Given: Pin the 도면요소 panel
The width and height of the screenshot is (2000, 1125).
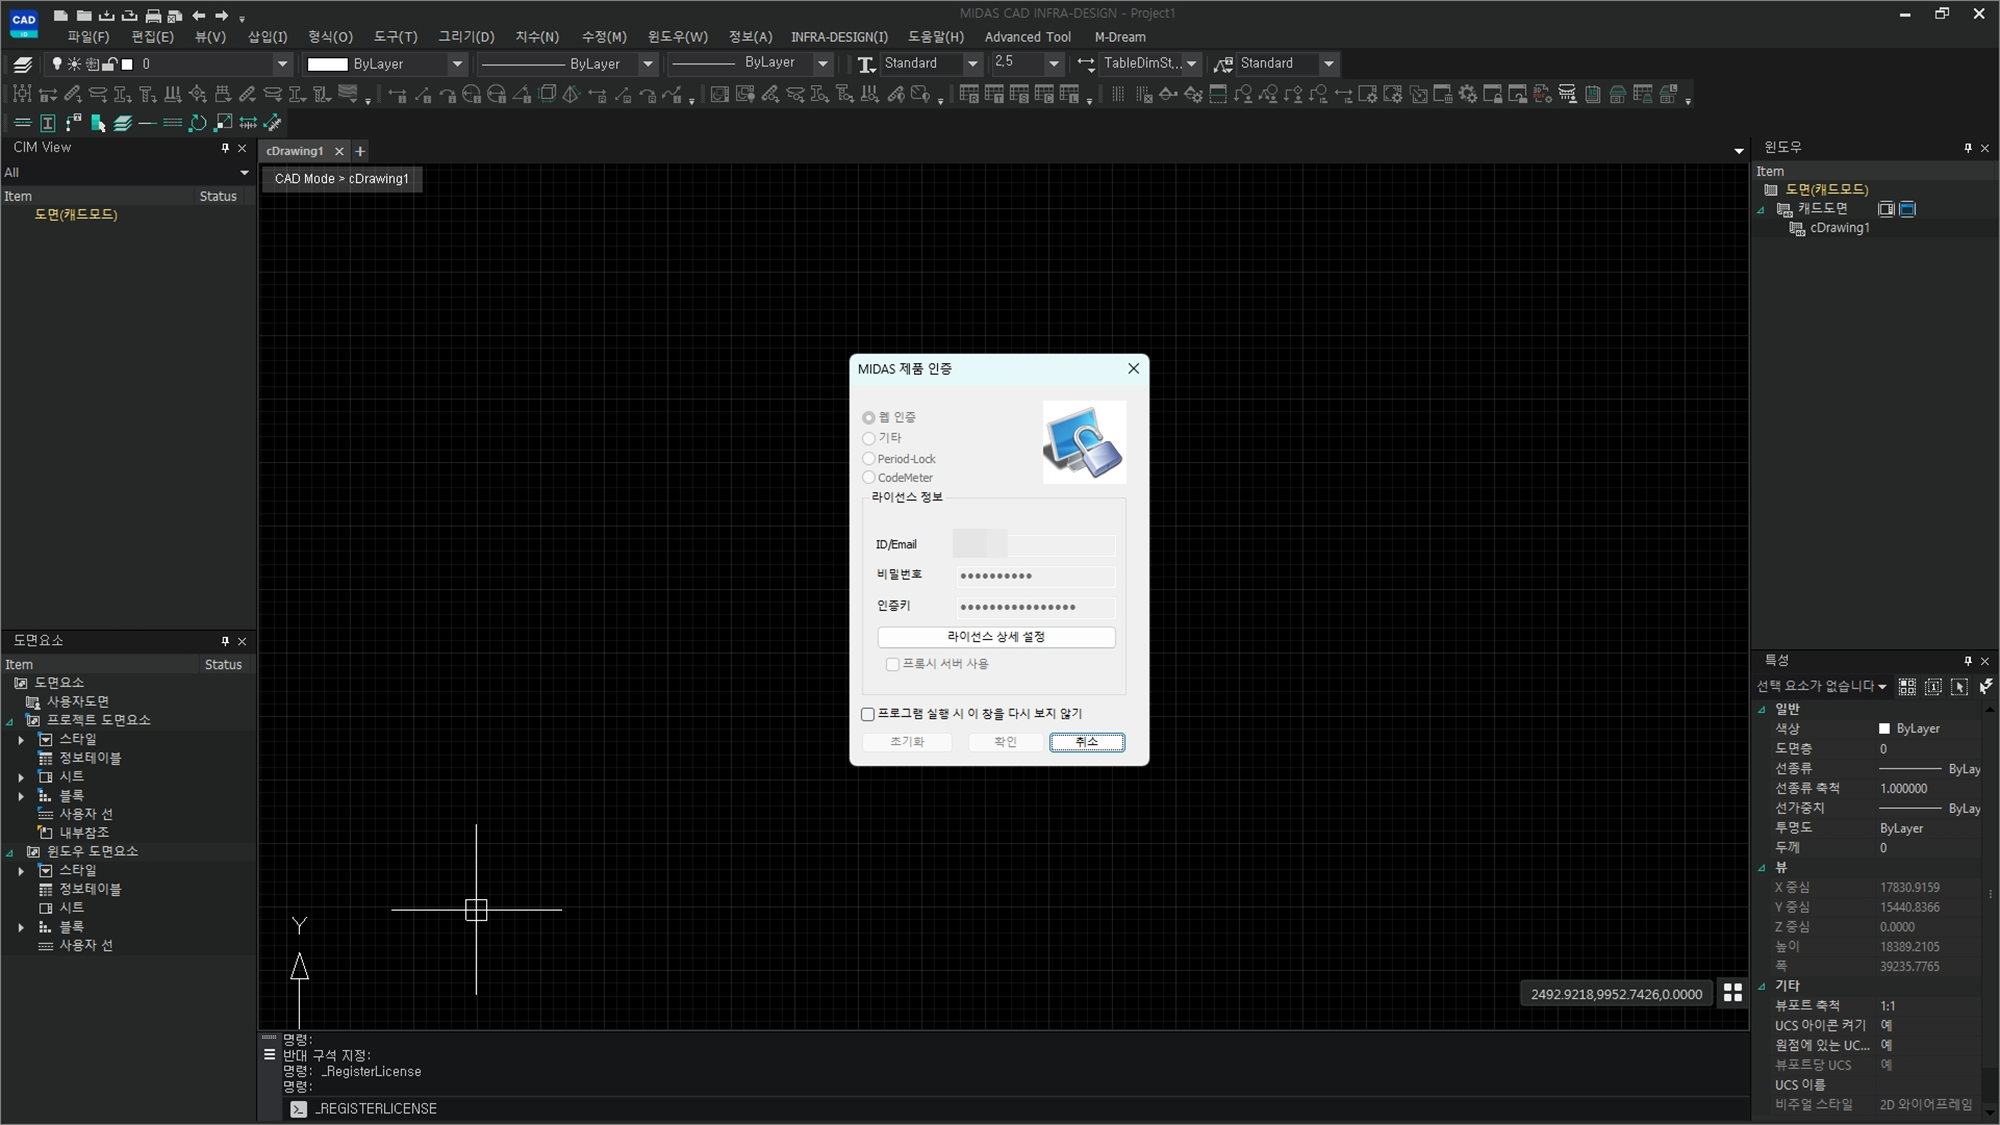Looking at the screenshot, I should 225,641.
